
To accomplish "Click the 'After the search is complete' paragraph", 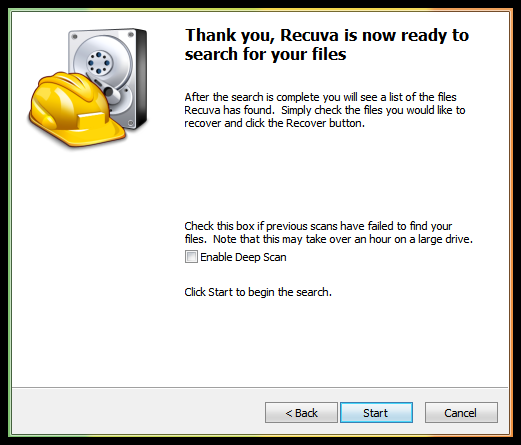I will (x=325, y=110).
